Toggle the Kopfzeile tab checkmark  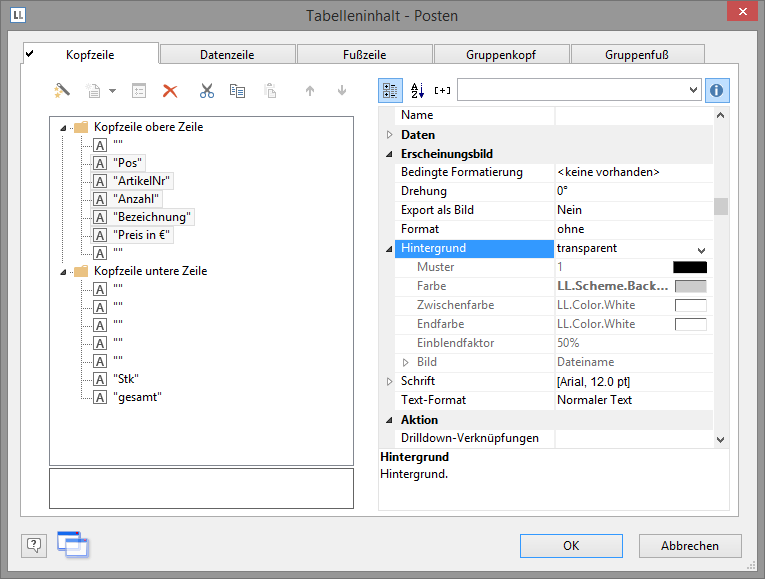30,53
